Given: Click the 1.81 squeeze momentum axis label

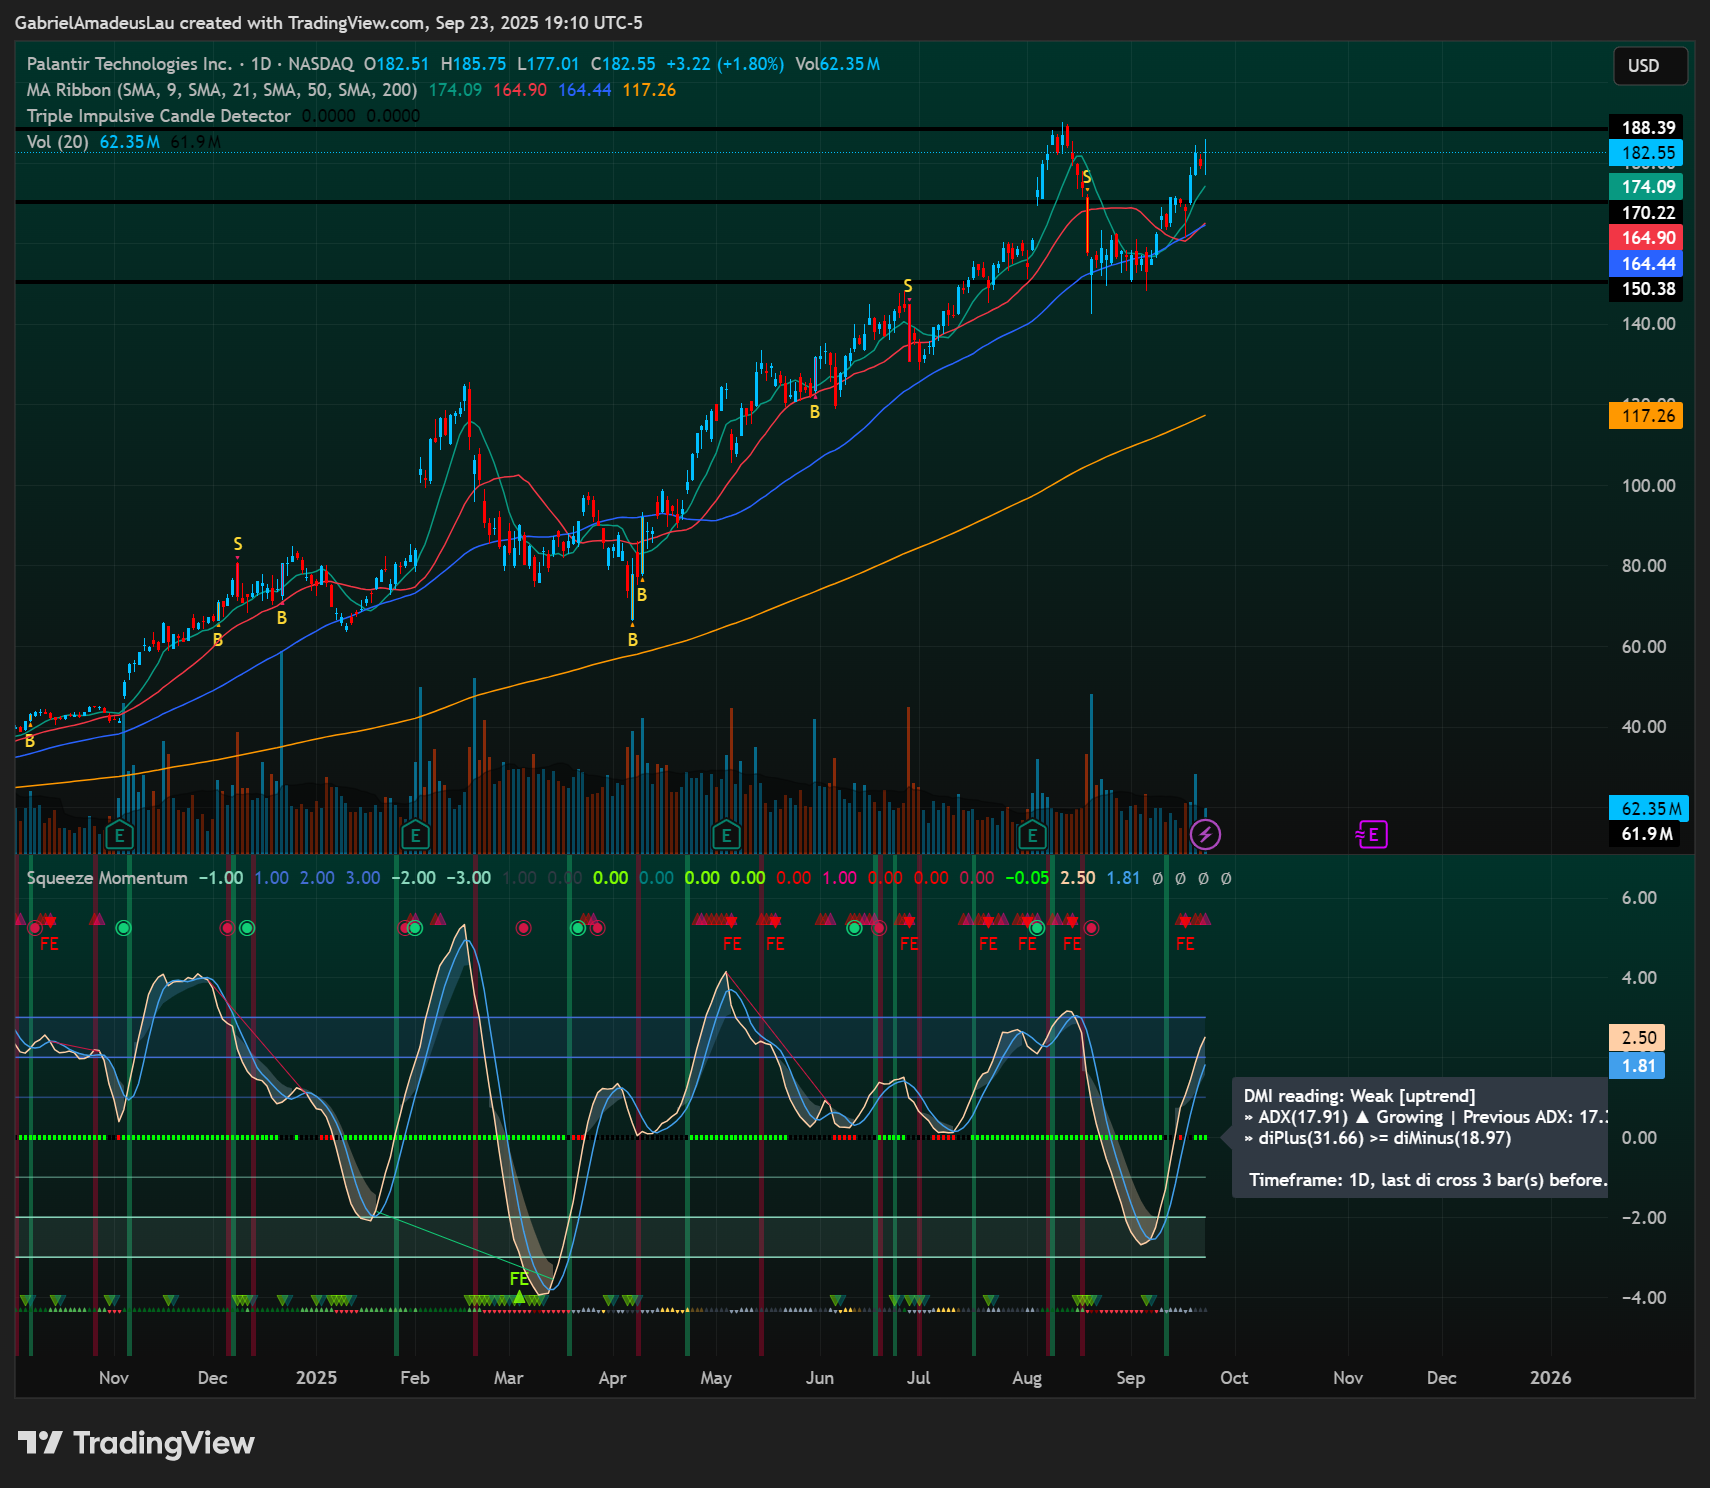Looking at the screenshot, I should point(1639,1066).
